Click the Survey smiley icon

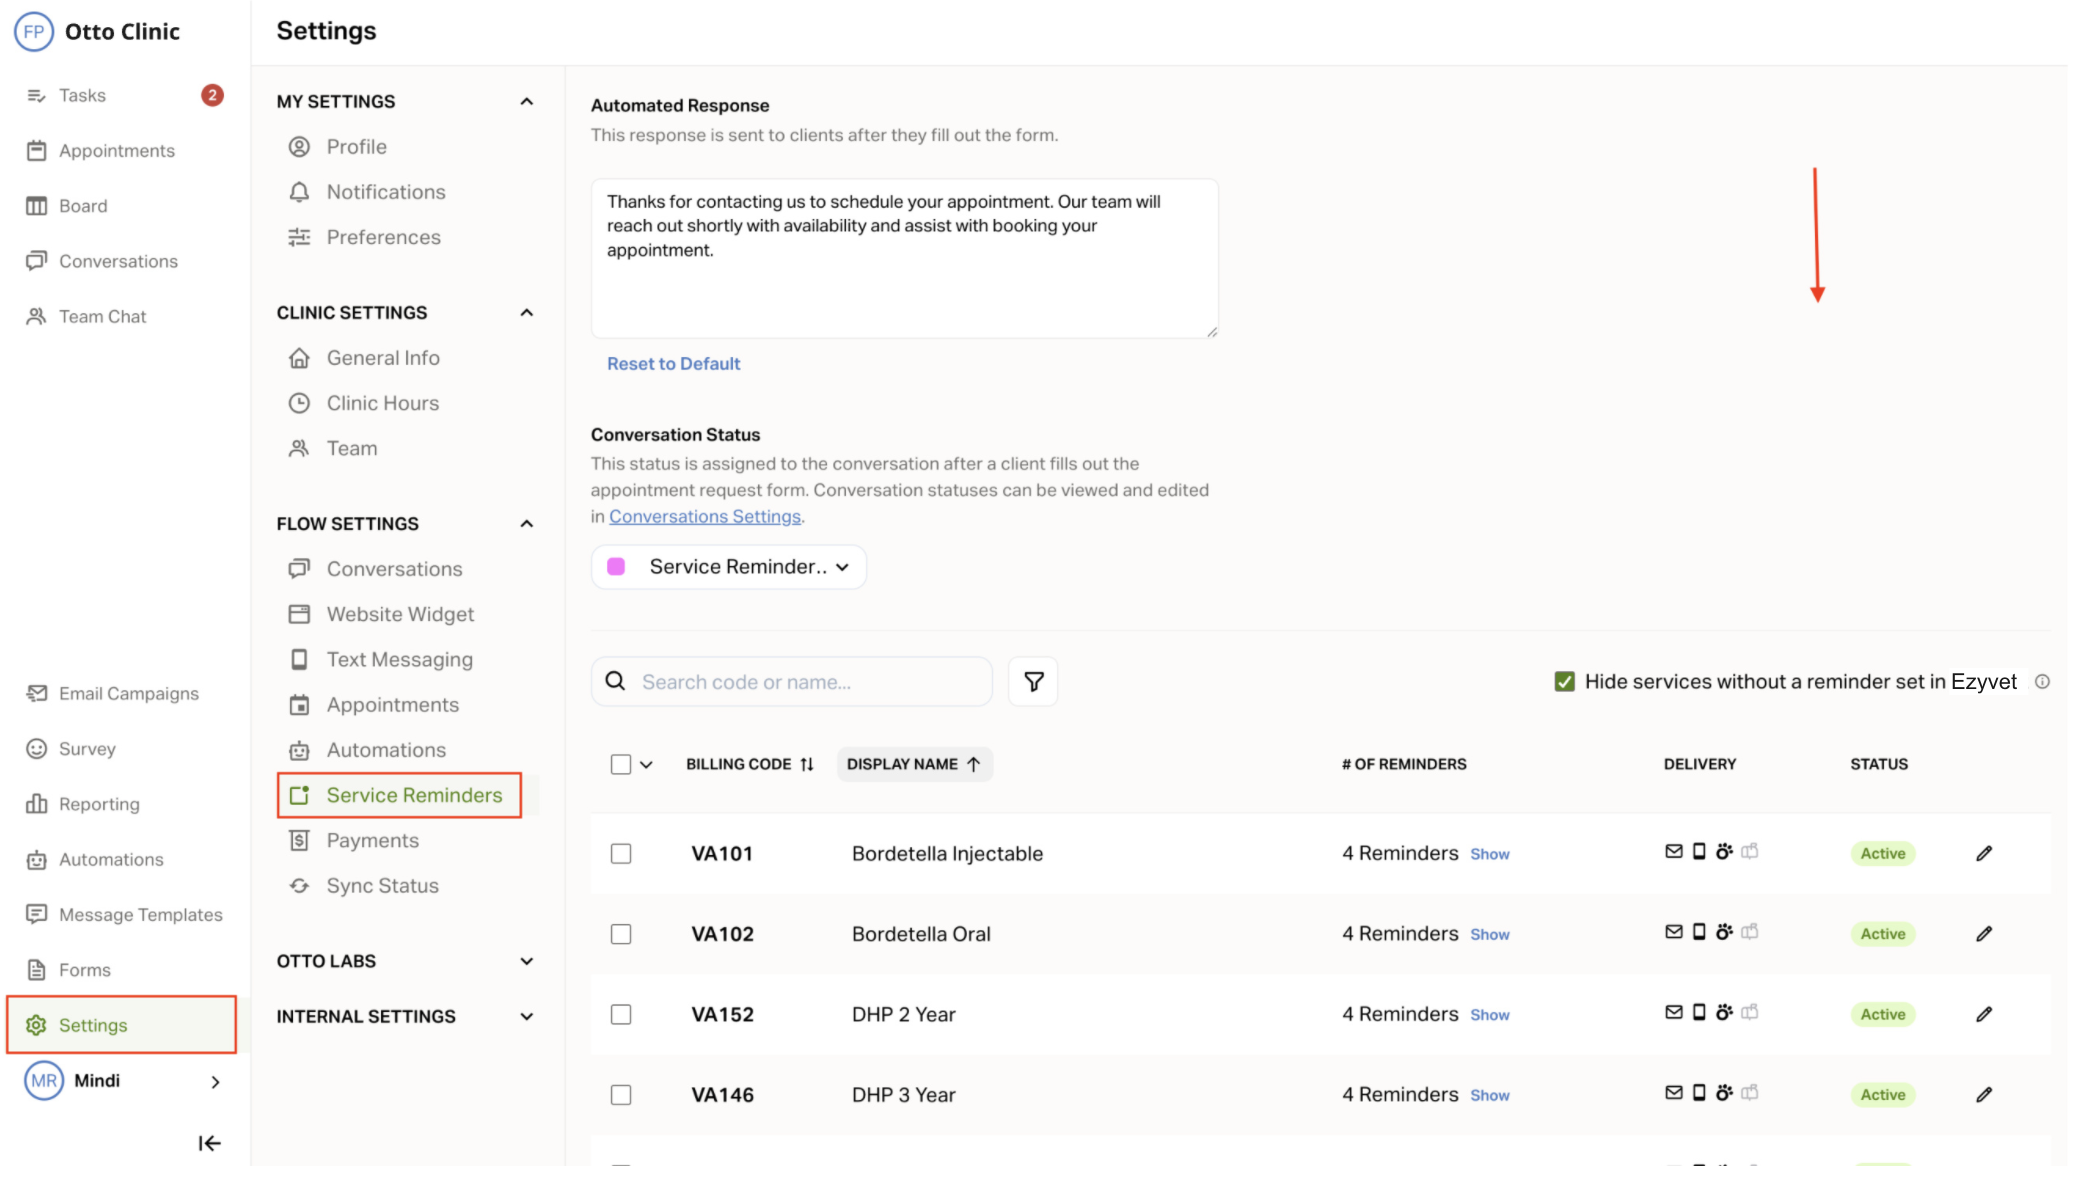(x=36, y=748)
